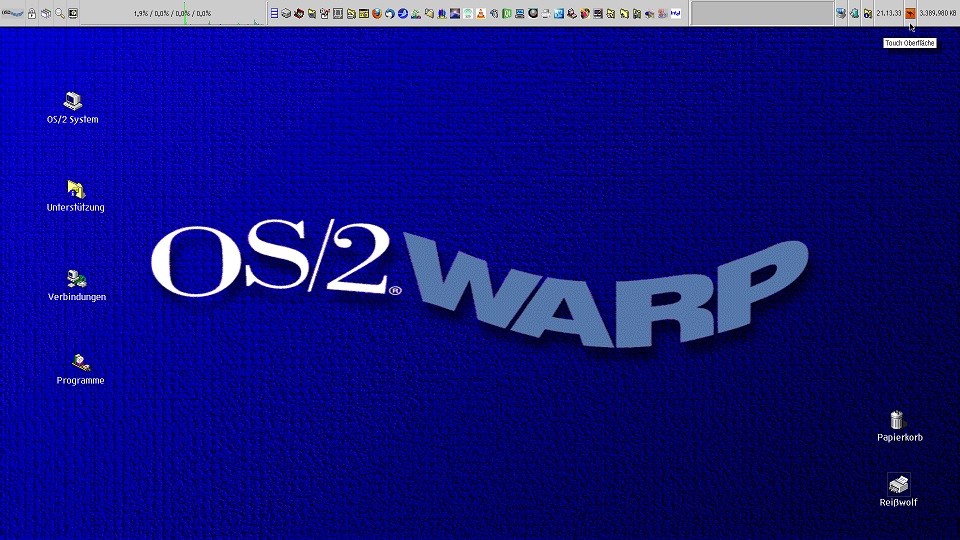Click the 21.13.33 clock display

click(888, 13)
